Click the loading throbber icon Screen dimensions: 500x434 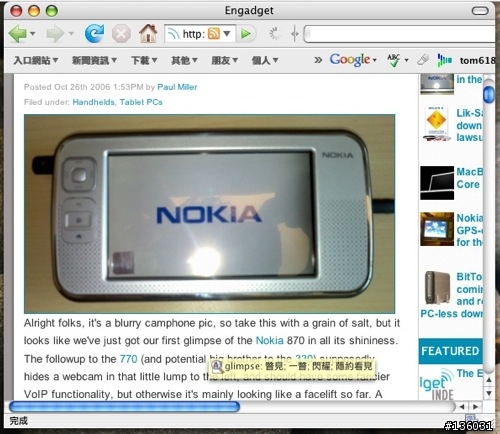[x=275, y=34]
